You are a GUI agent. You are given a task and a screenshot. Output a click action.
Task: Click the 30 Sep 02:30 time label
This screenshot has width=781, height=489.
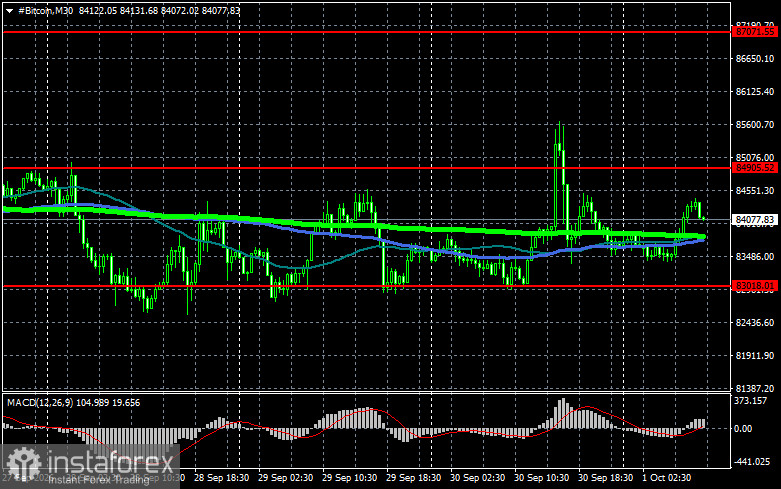click(x=478, y=478)
